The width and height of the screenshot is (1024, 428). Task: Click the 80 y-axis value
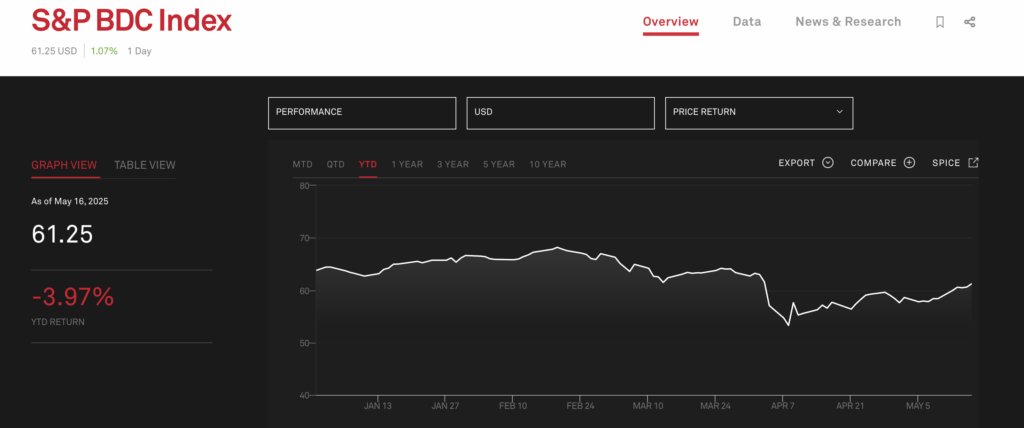coord(304,186)
